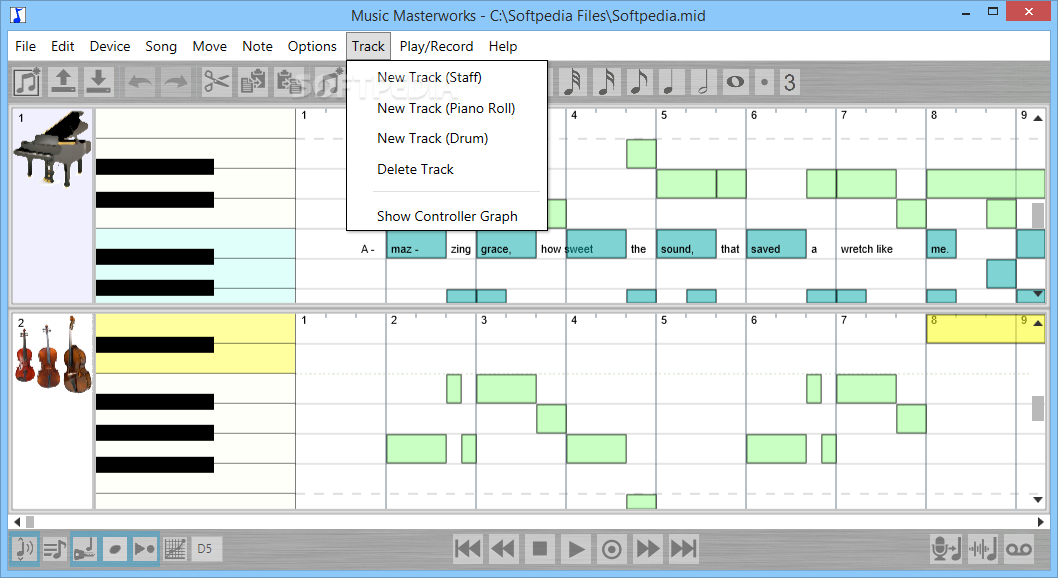Image resolution: width=1058 pixels, height=578 pixels.
Task: Select the whole note duration
Action: [x=735, y=82]
